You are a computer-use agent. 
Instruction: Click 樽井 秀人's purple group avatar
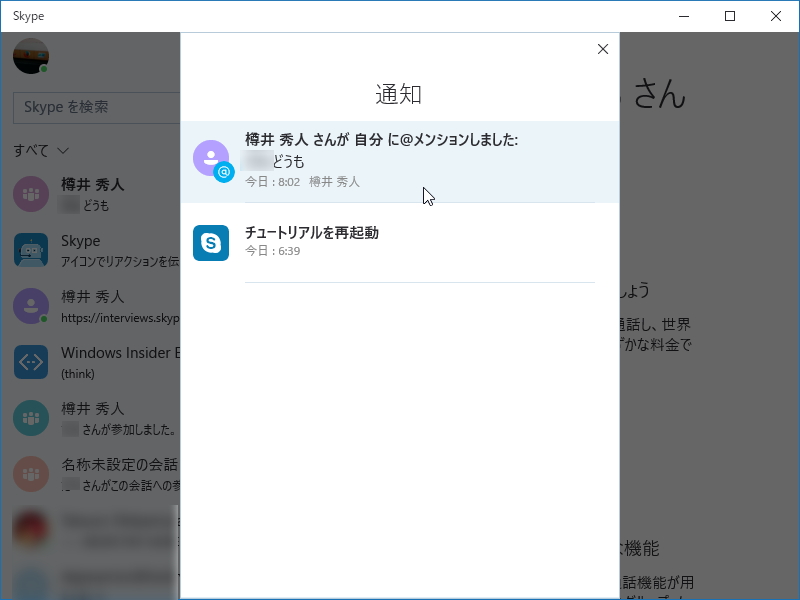pyautogui.click(x=30, y=194)
